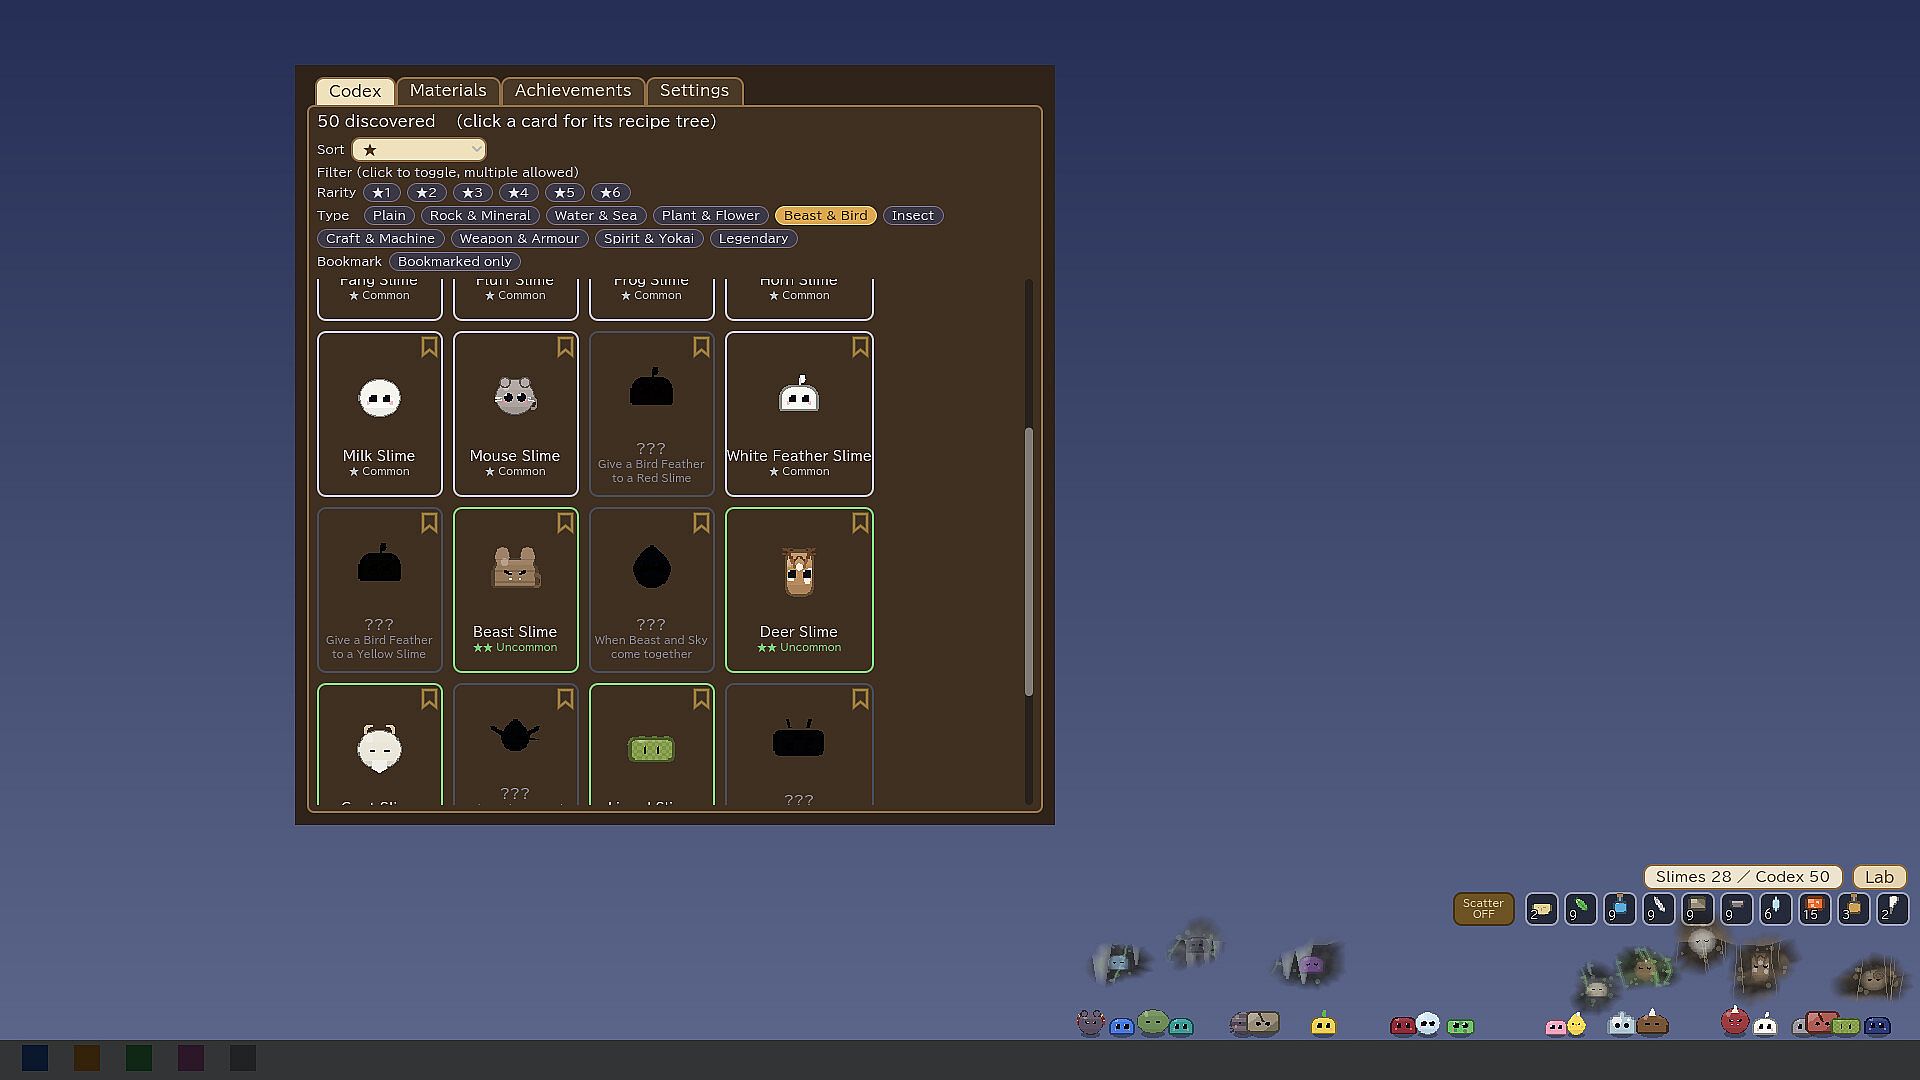Filter by Plant & Flower type
Screen dimensions: 1920x1080
(710, 216)
